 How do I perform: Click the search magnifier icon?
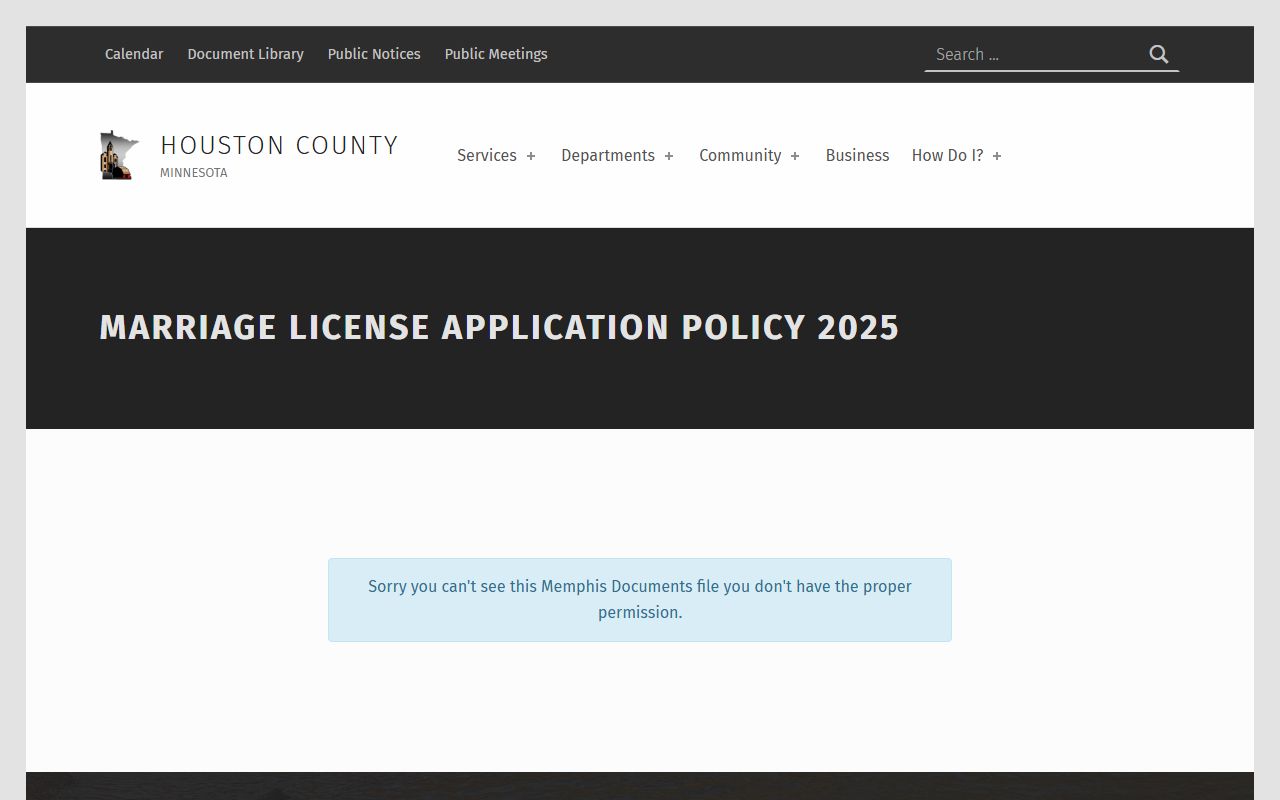coord(1159,54)
